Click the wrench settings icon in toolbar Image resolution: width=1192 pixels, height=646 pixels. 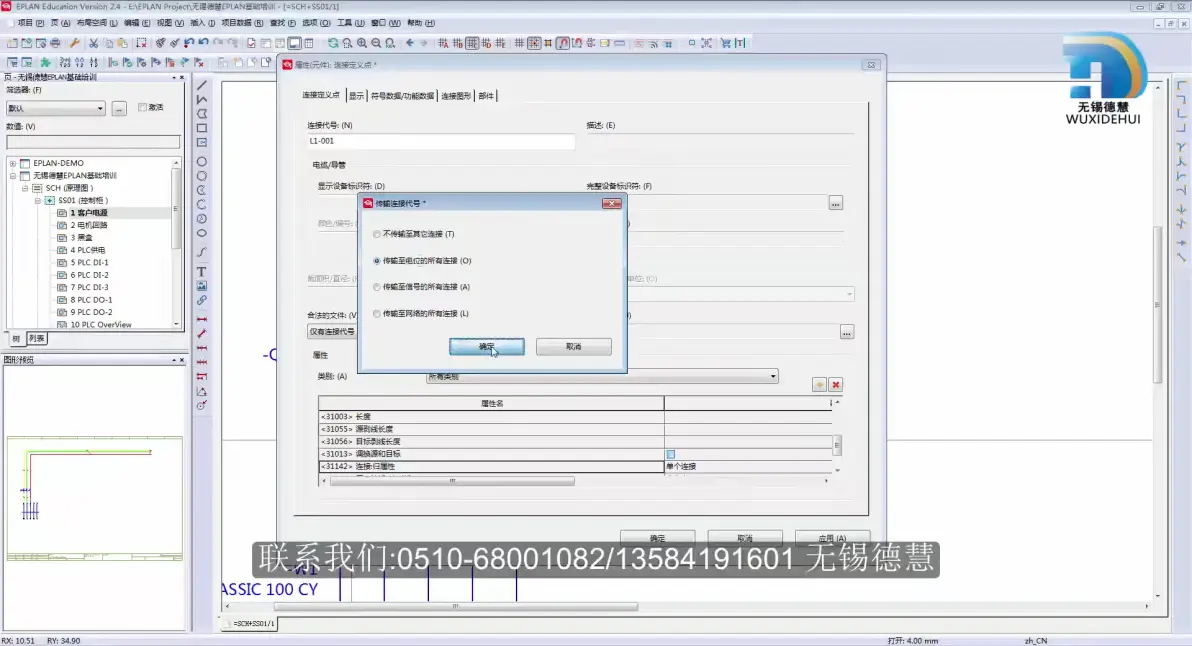pos(74,43)
